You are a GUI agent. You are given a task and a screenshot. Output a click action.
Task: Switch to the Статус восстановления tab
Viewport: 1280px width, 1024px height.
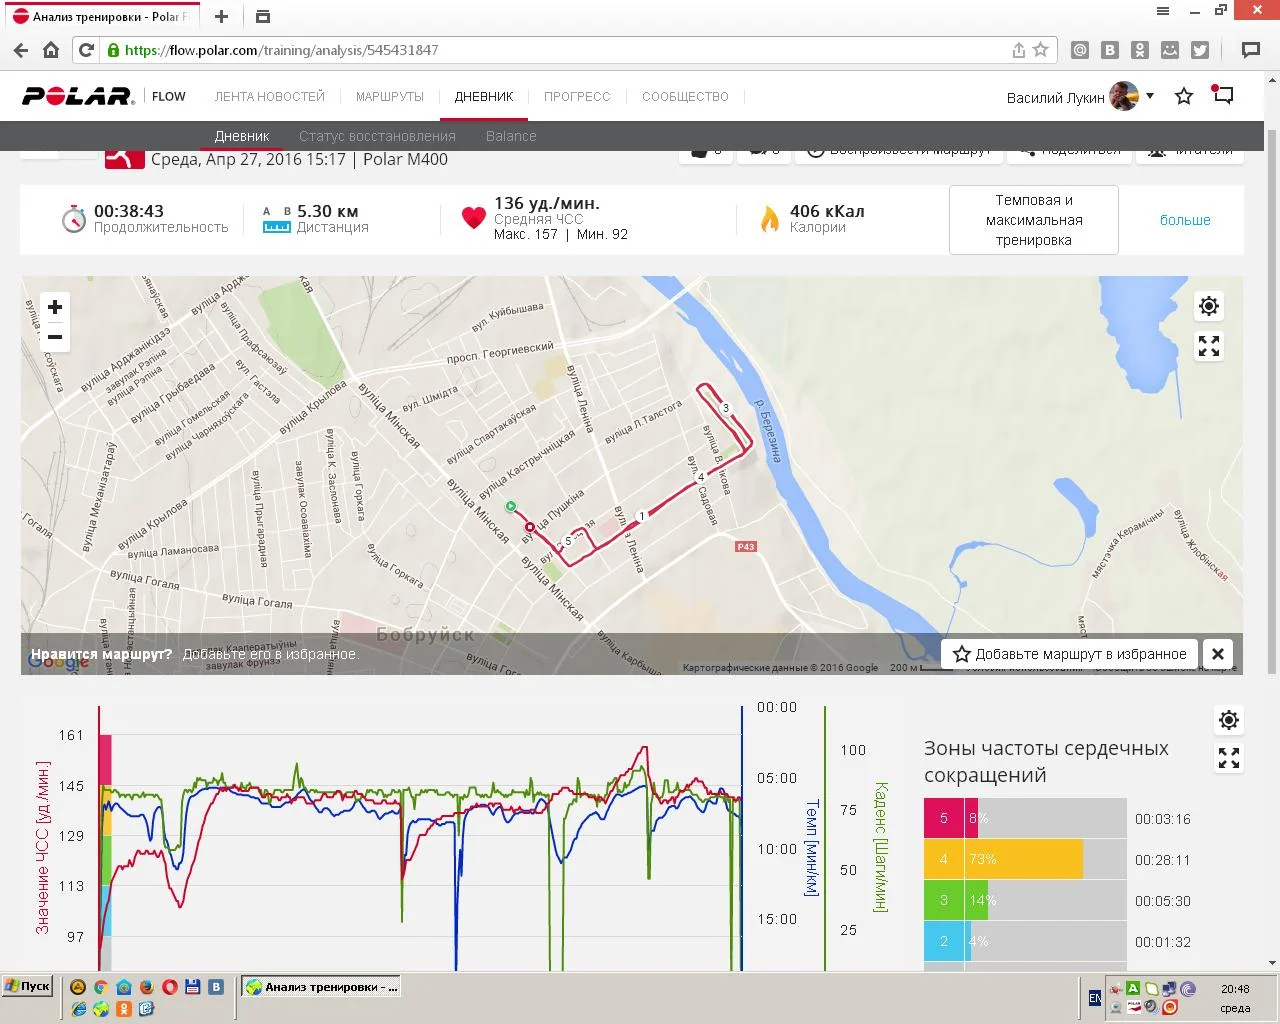(x=377, y=136)
